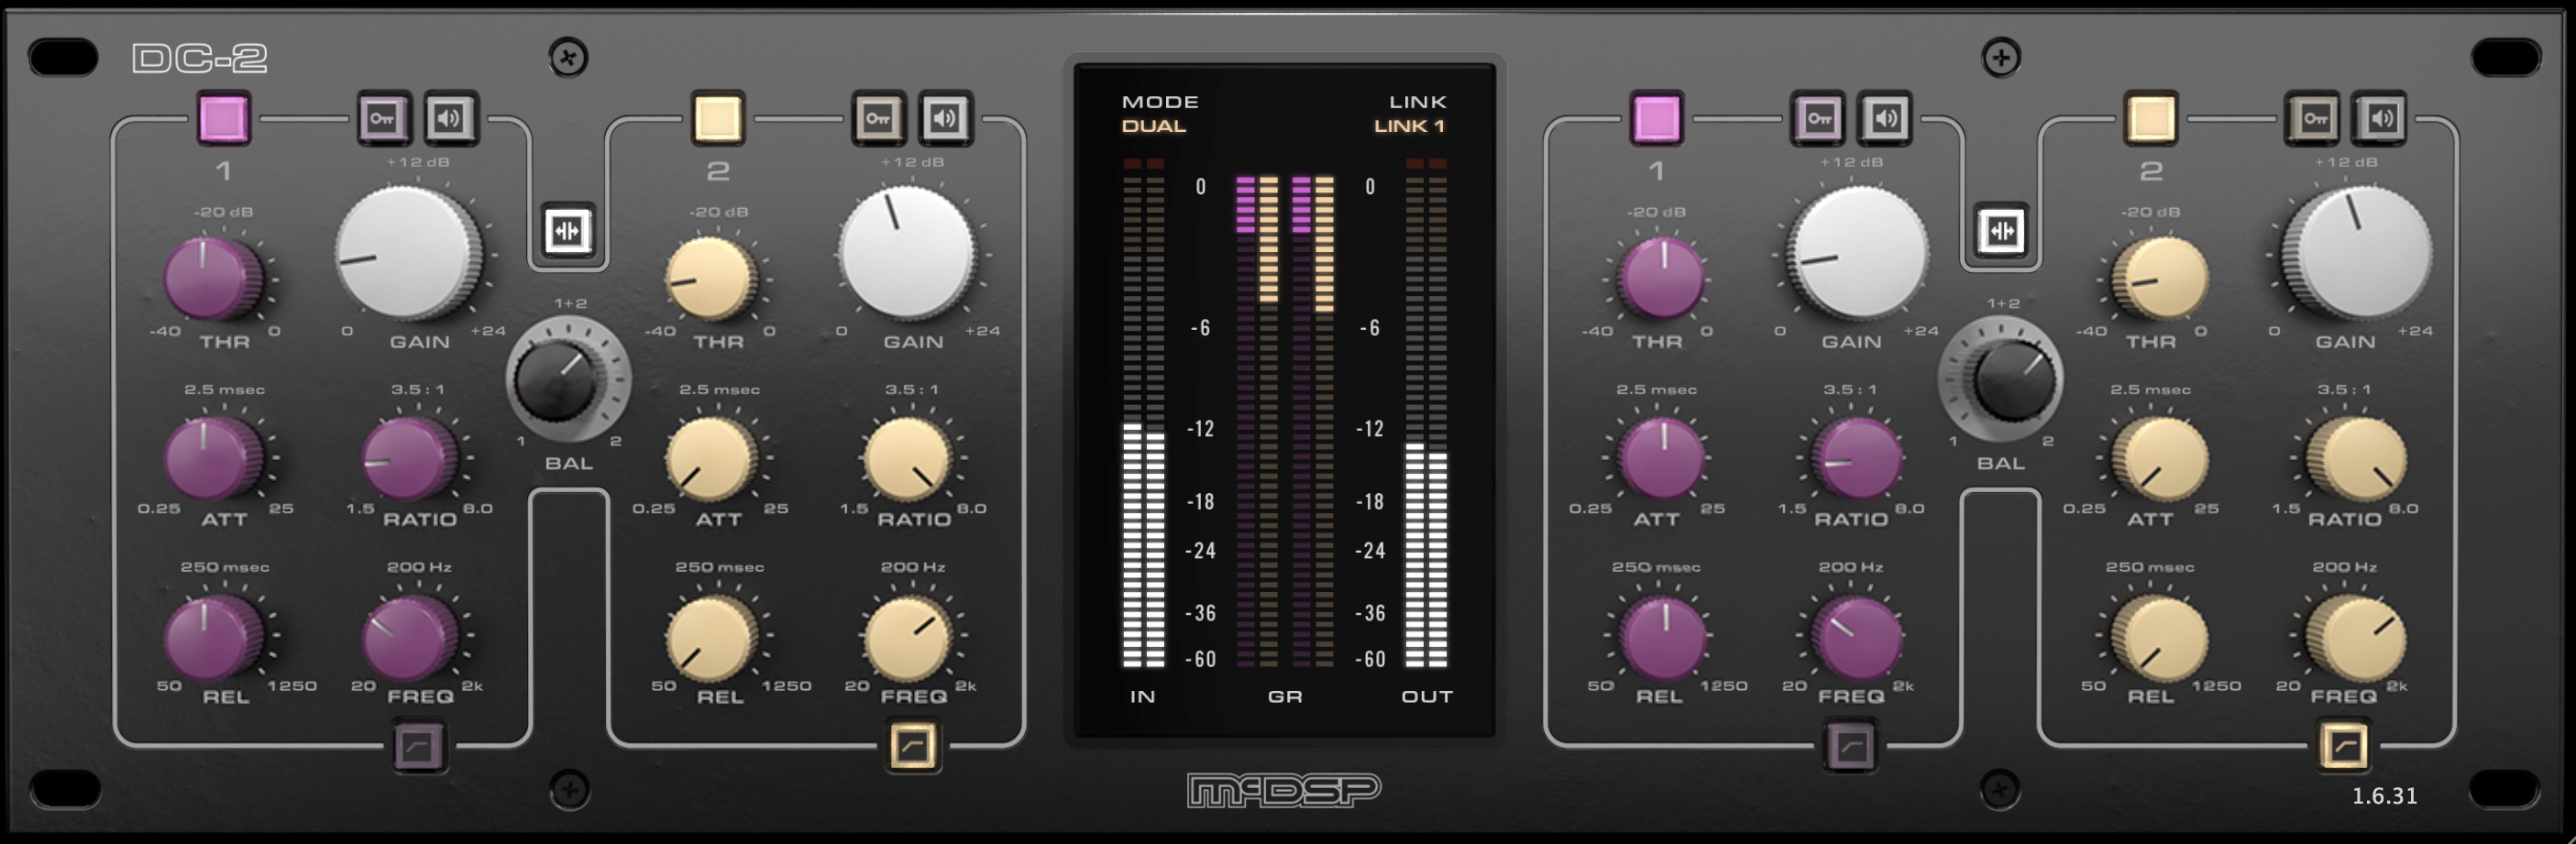Screen dimensions: 2576x844
Task: Click the key icon for left unit compressor 1
Action: tap(383, 119)
